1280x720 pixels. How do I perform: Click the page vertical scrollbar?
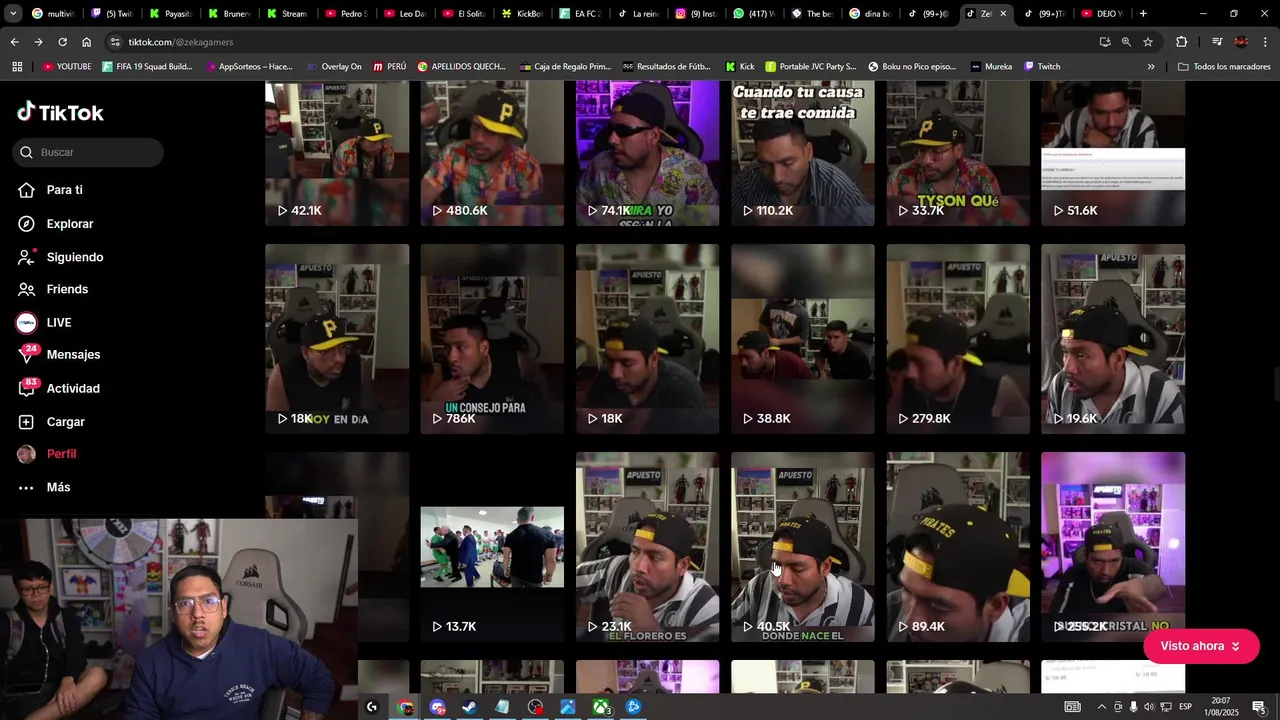1275,385
